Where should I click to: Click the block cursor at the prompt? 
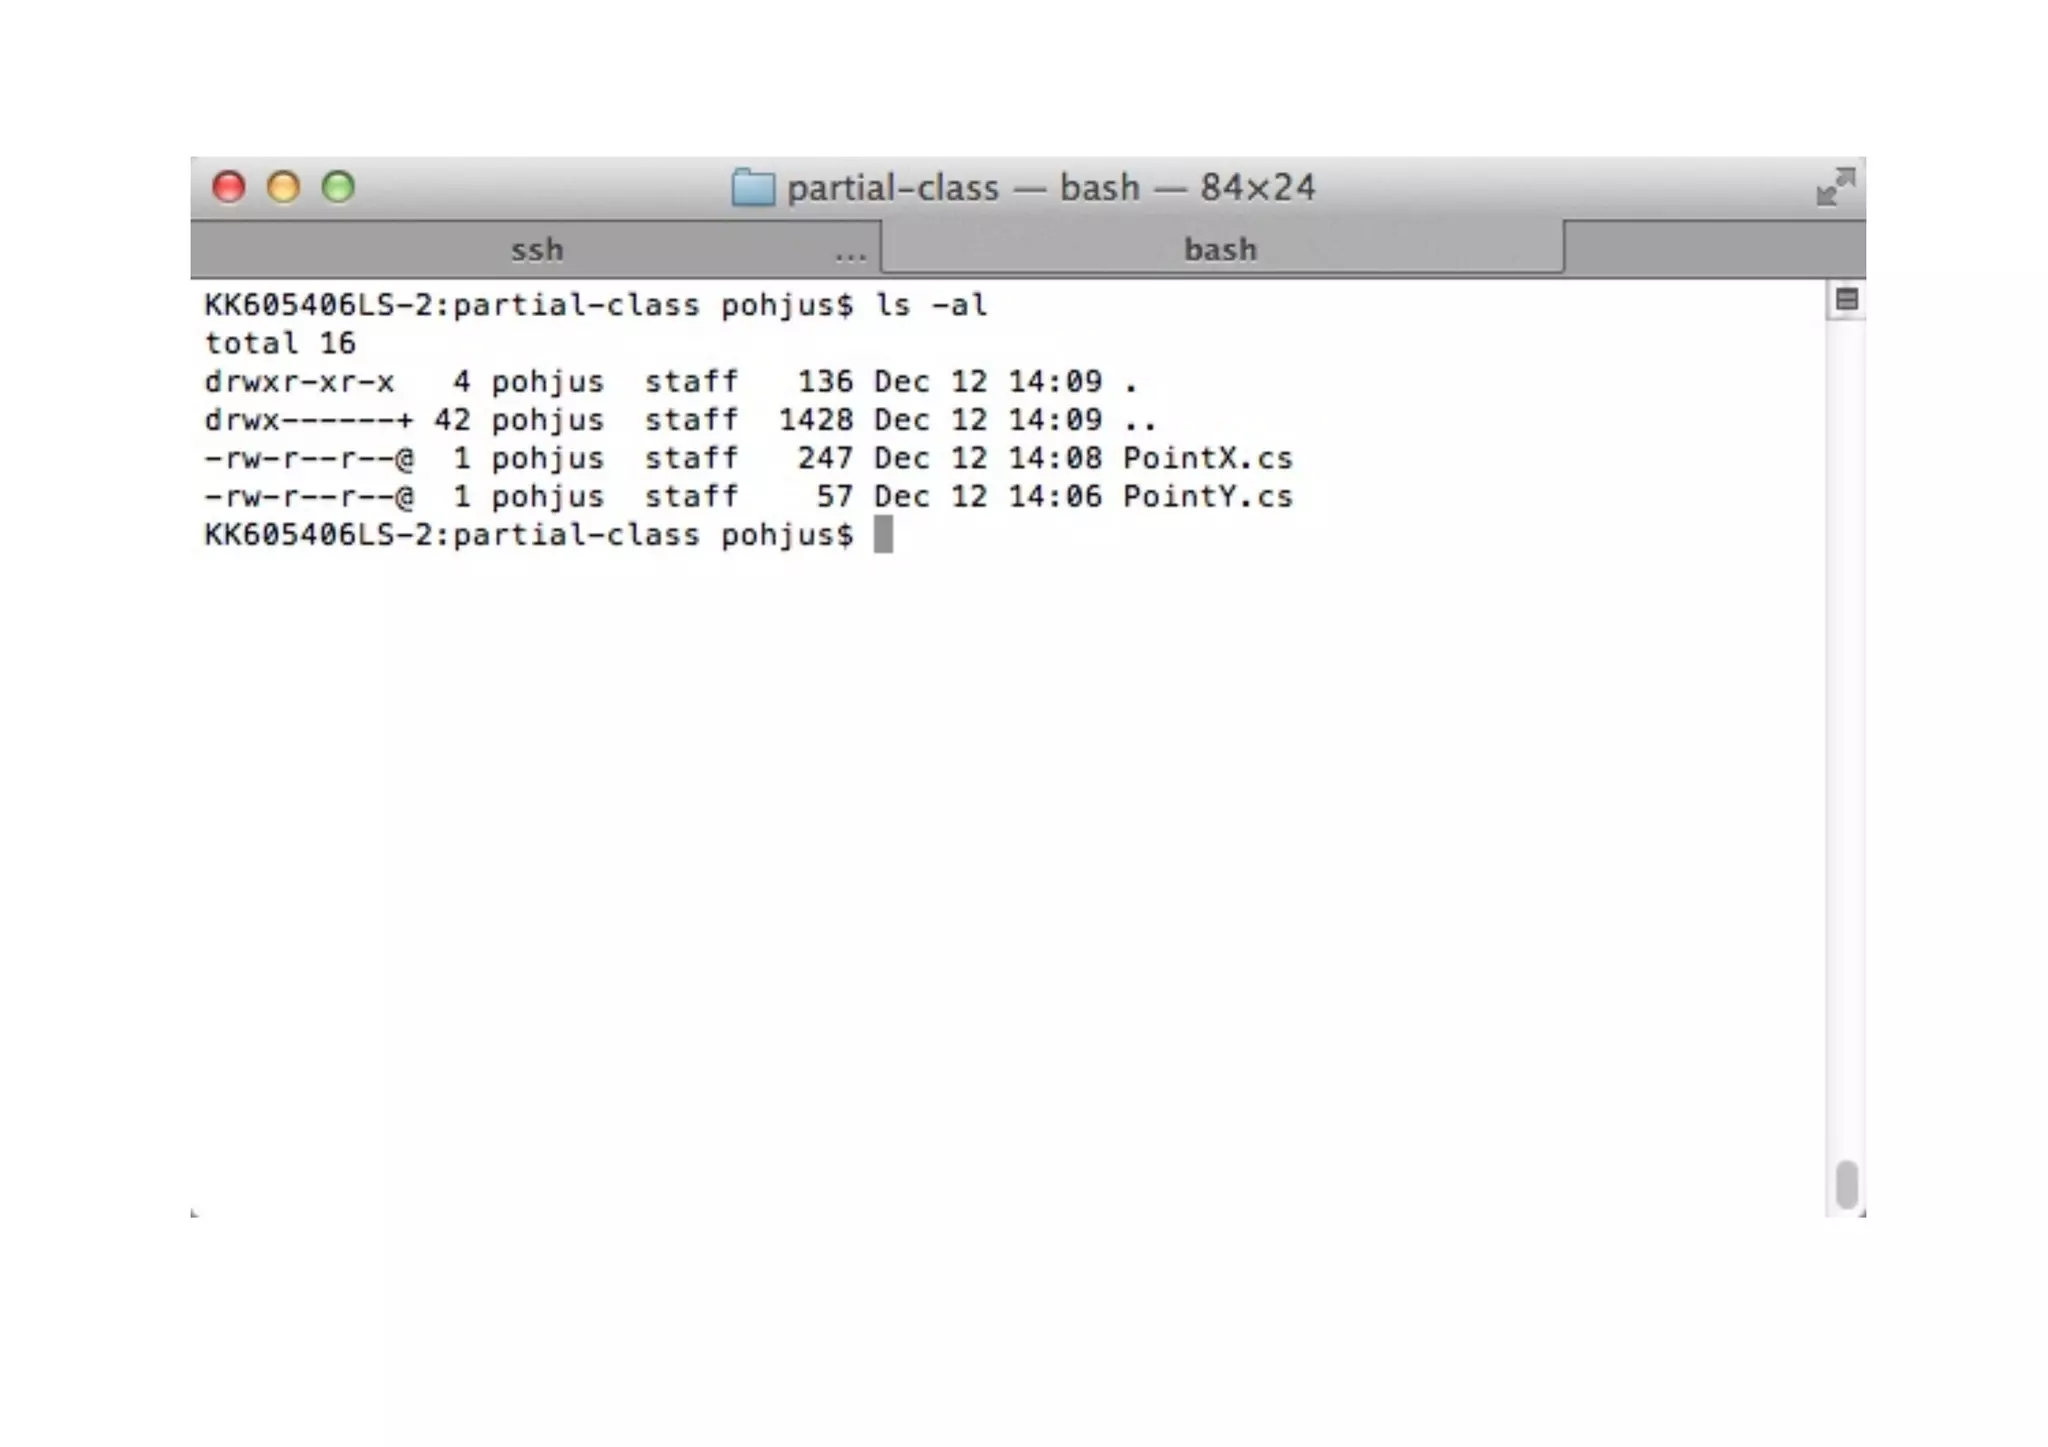(883, 535)
